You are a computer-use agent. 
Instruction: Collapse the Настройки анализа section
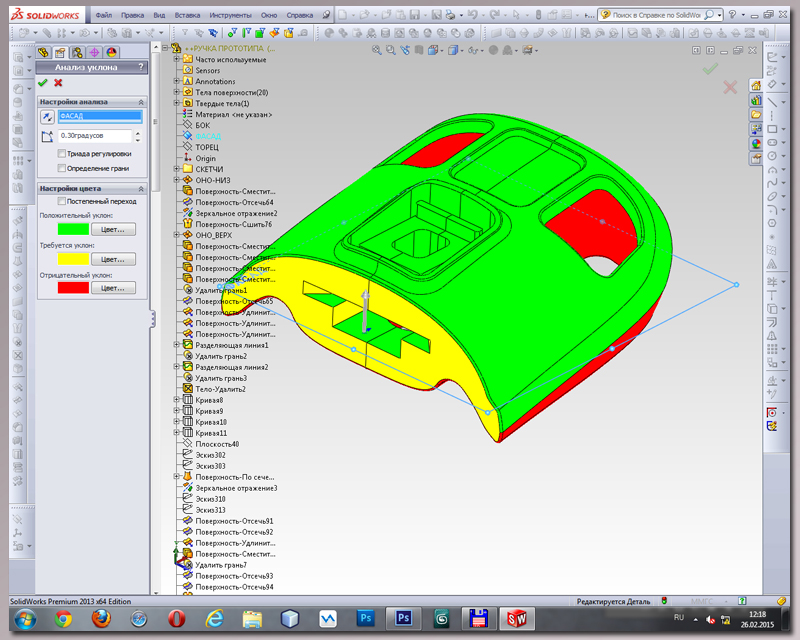click(x=140, y=102)
